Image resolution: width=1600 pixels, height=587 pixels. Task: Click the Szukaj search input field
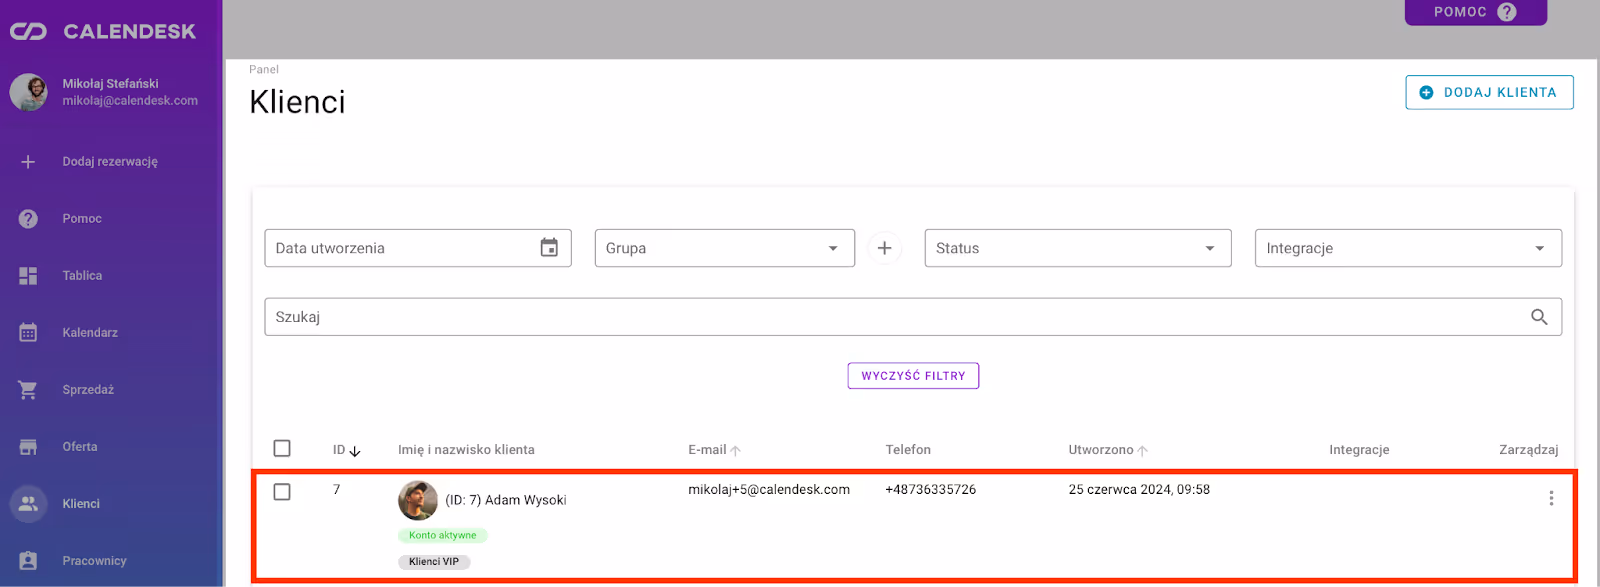coord(890,317)
